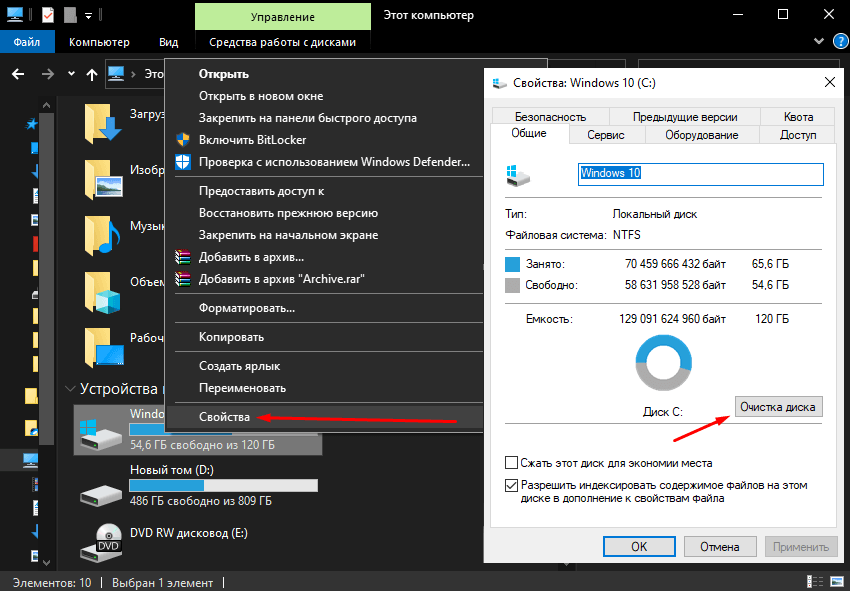Go back with the left arrow
Screen dimensions: 850x591
coord(18,74)
